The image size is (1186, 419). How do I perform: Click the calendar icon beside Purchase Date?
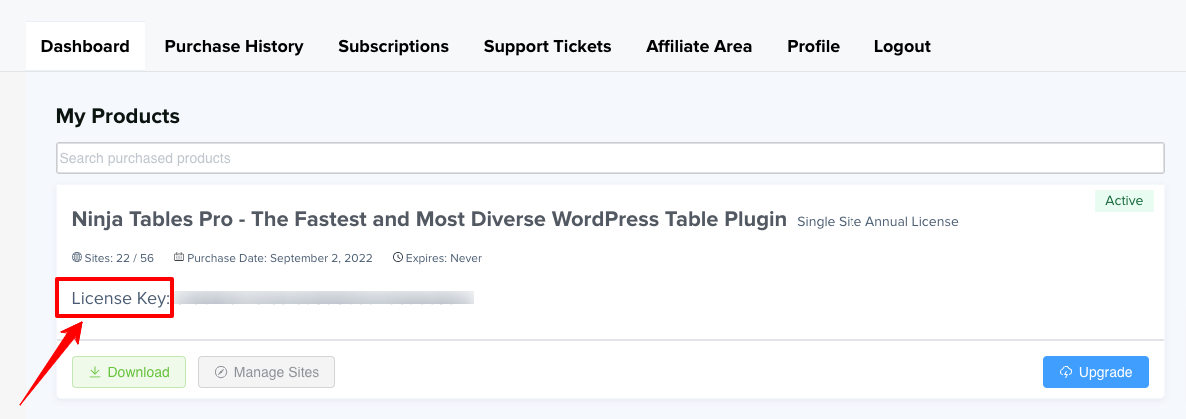pyautogui.click(x=179, y=258)
